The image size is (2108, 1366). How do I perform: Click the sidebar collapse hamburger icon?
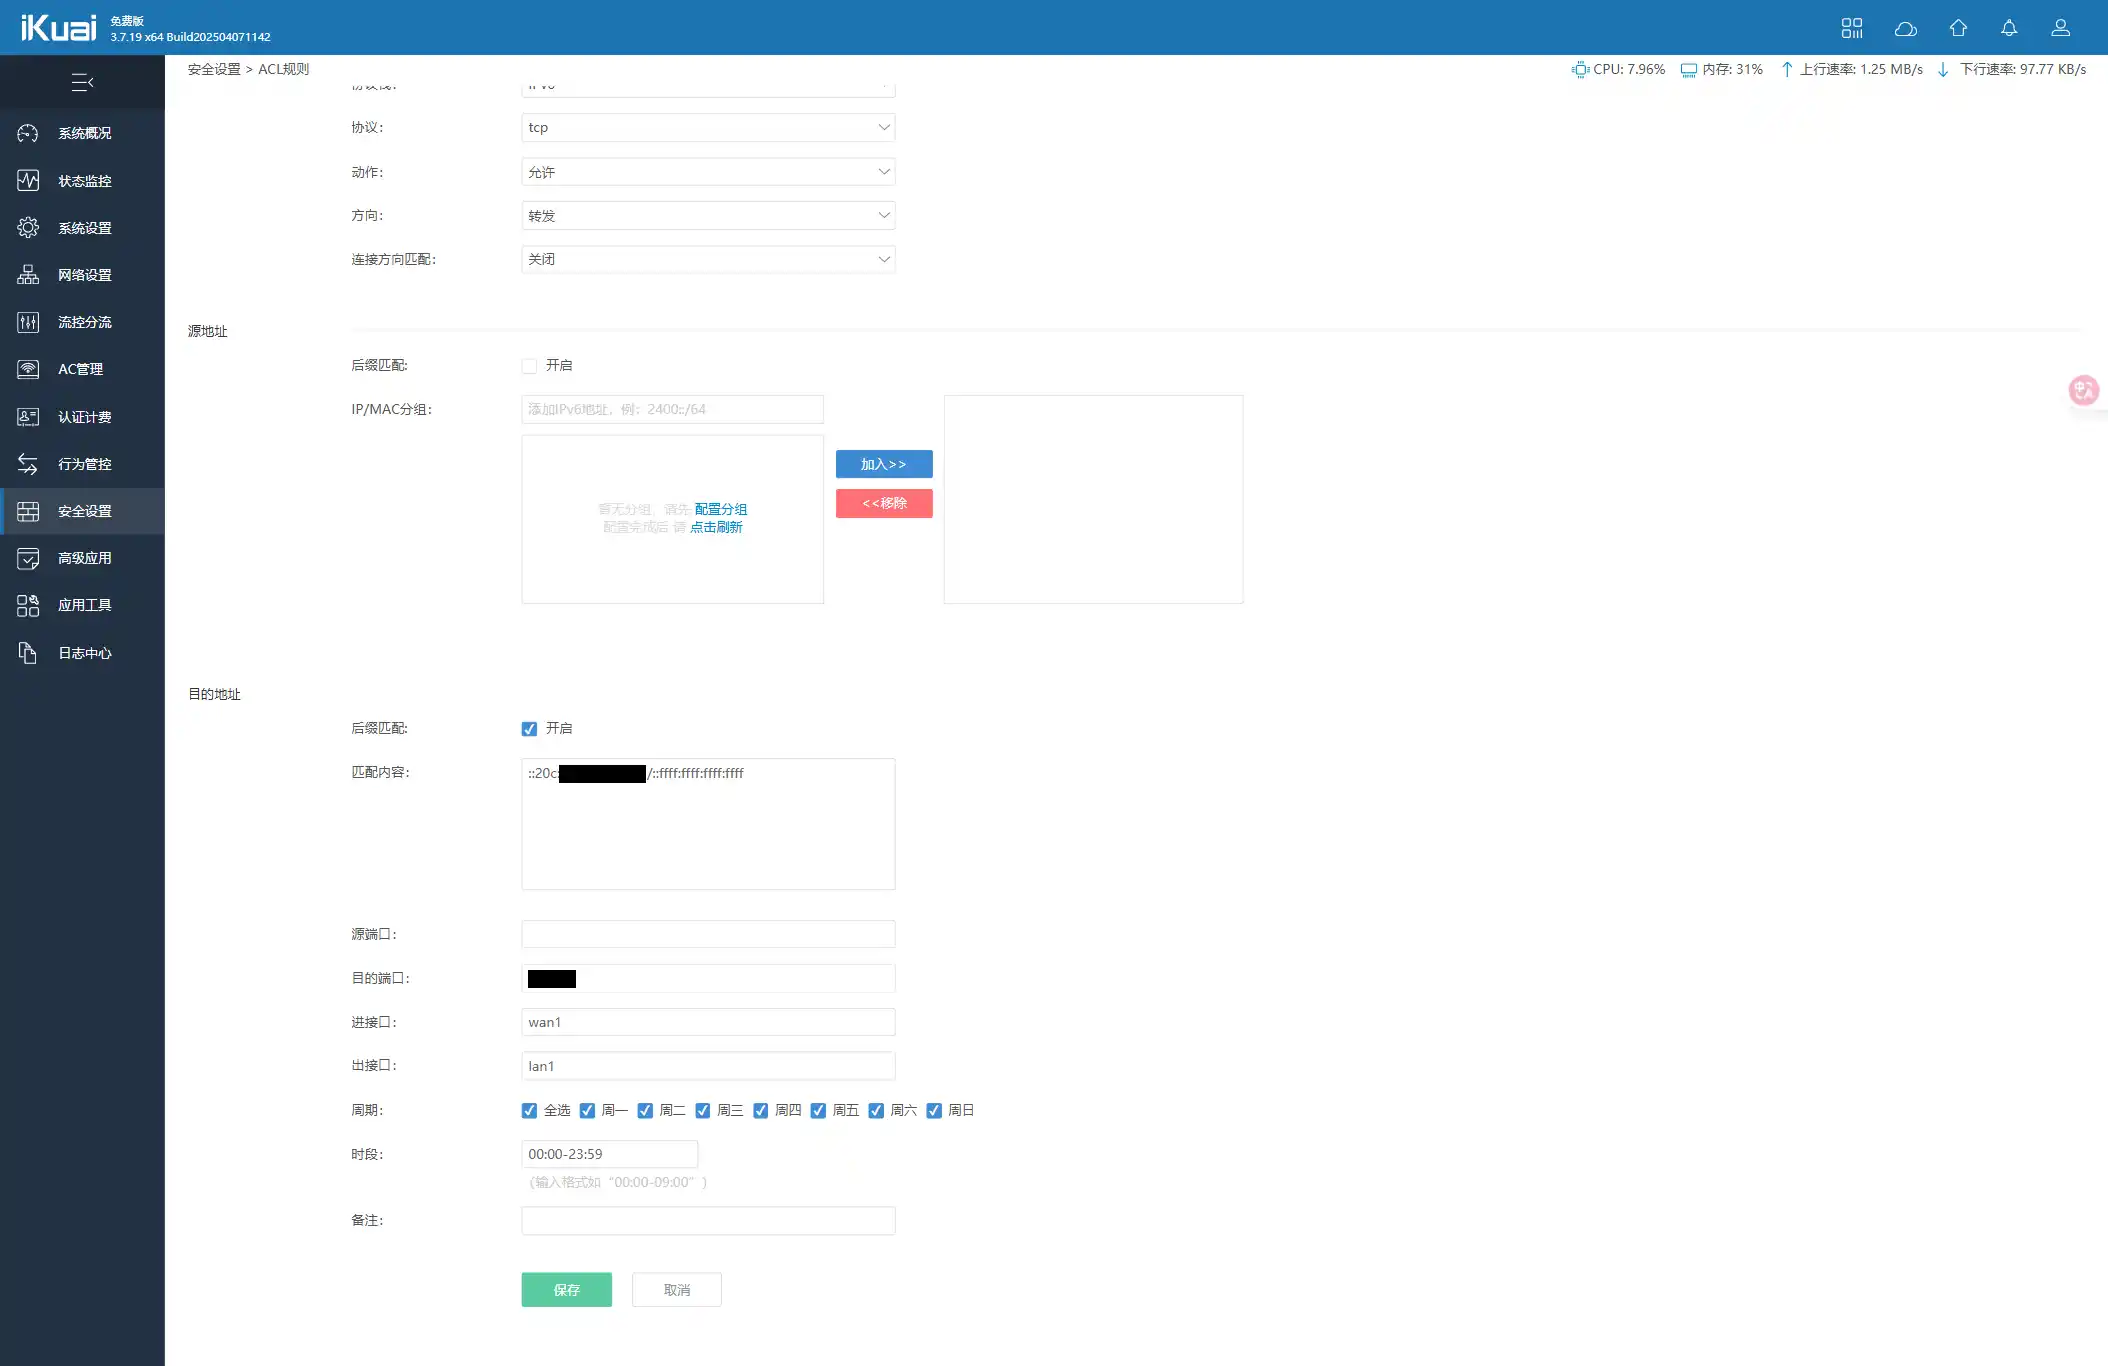click(82, 82)
